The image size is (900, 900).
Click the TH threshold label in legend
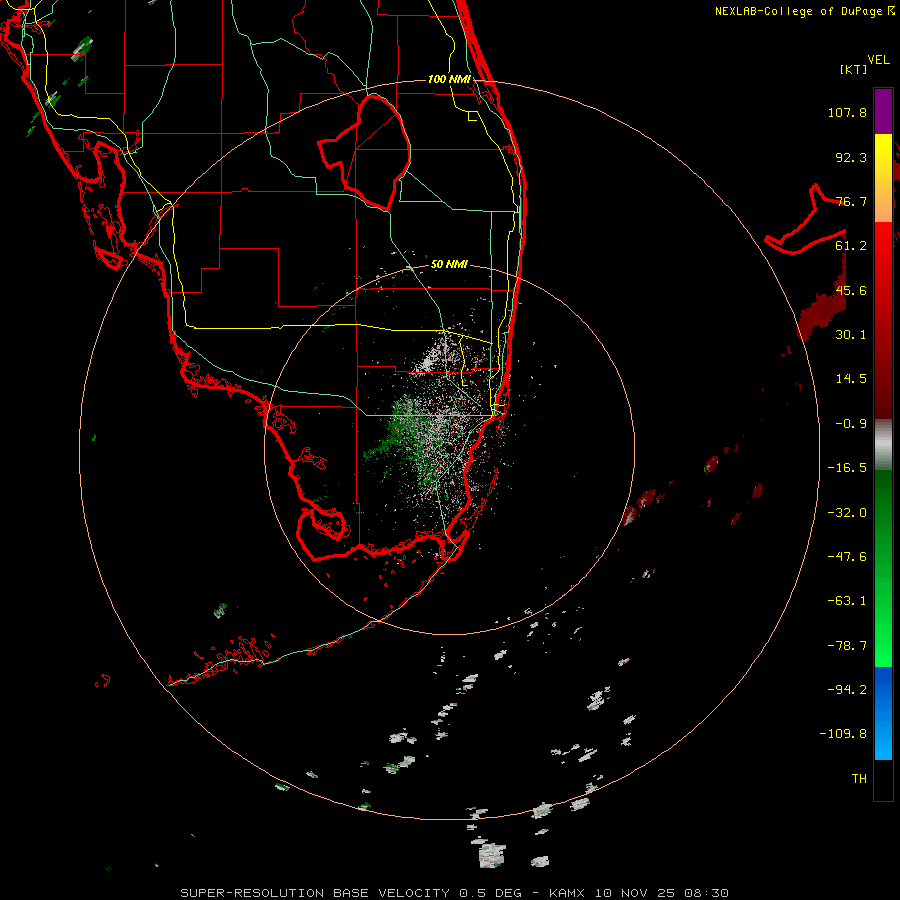tap(859, 779)
